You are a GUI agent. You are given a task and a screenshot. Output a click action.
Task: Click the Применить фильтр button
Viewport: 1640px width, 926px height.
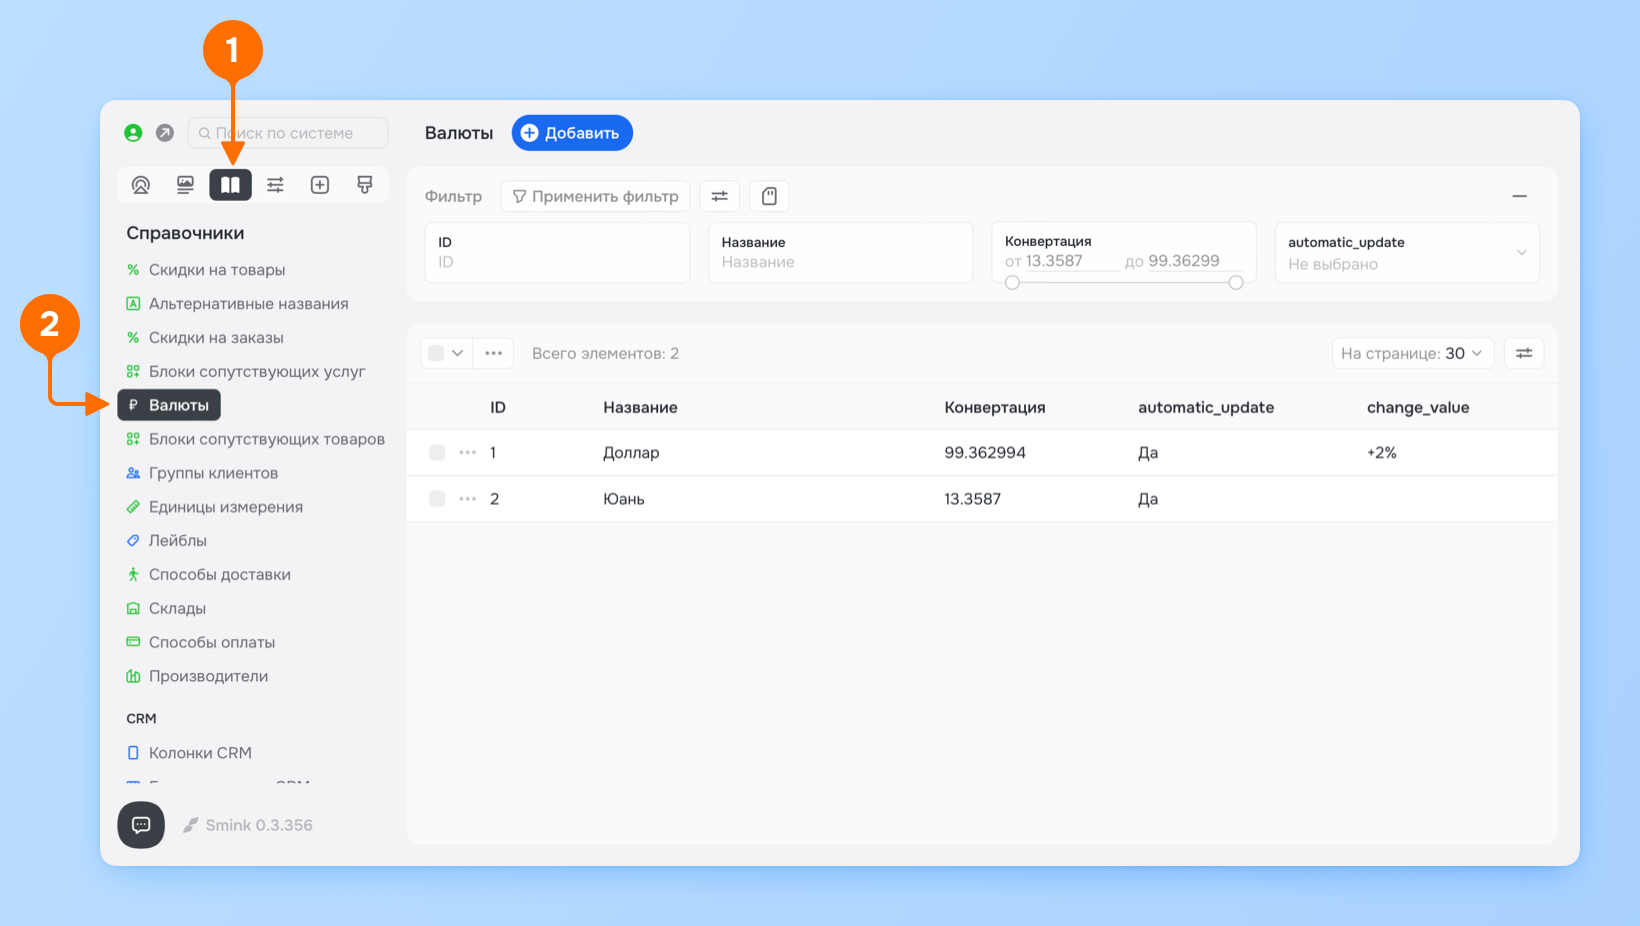[595, 196]
